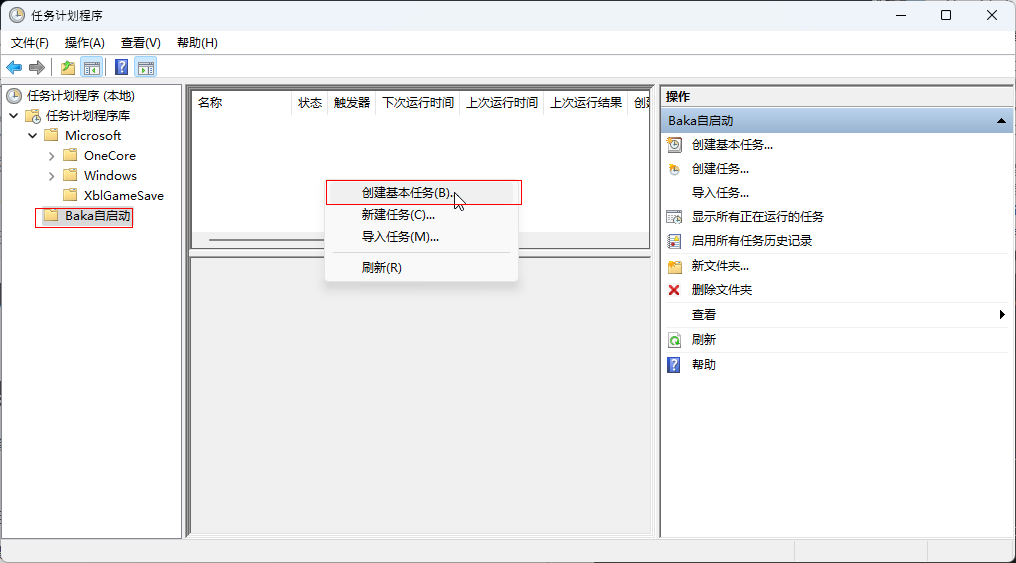Screen dimensions: 1016x563
Task: Open the 操作(A) menu in menu bar
Action: 84,43
